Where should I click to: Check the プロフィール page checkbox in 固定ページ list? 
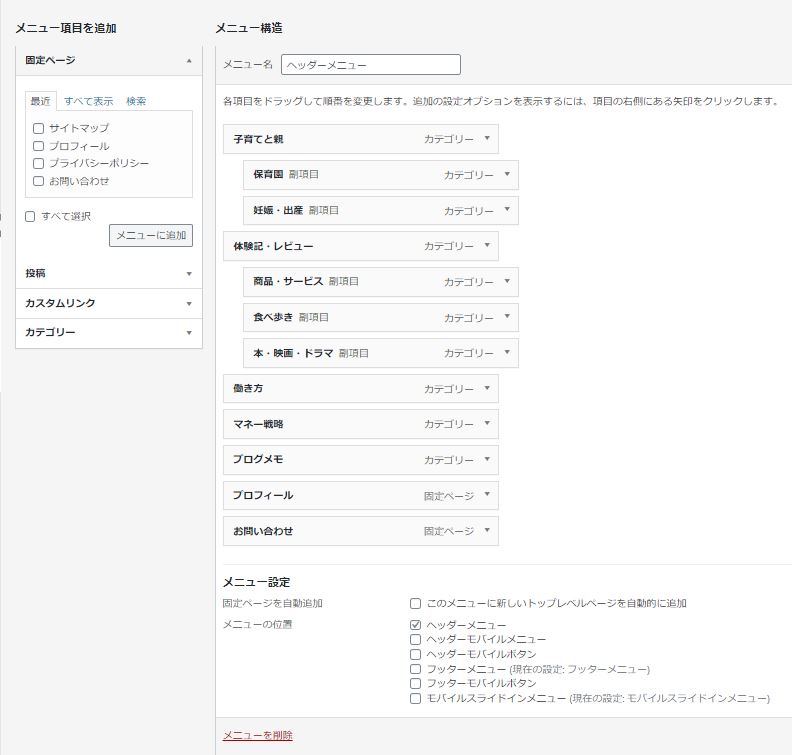(38, 146)
